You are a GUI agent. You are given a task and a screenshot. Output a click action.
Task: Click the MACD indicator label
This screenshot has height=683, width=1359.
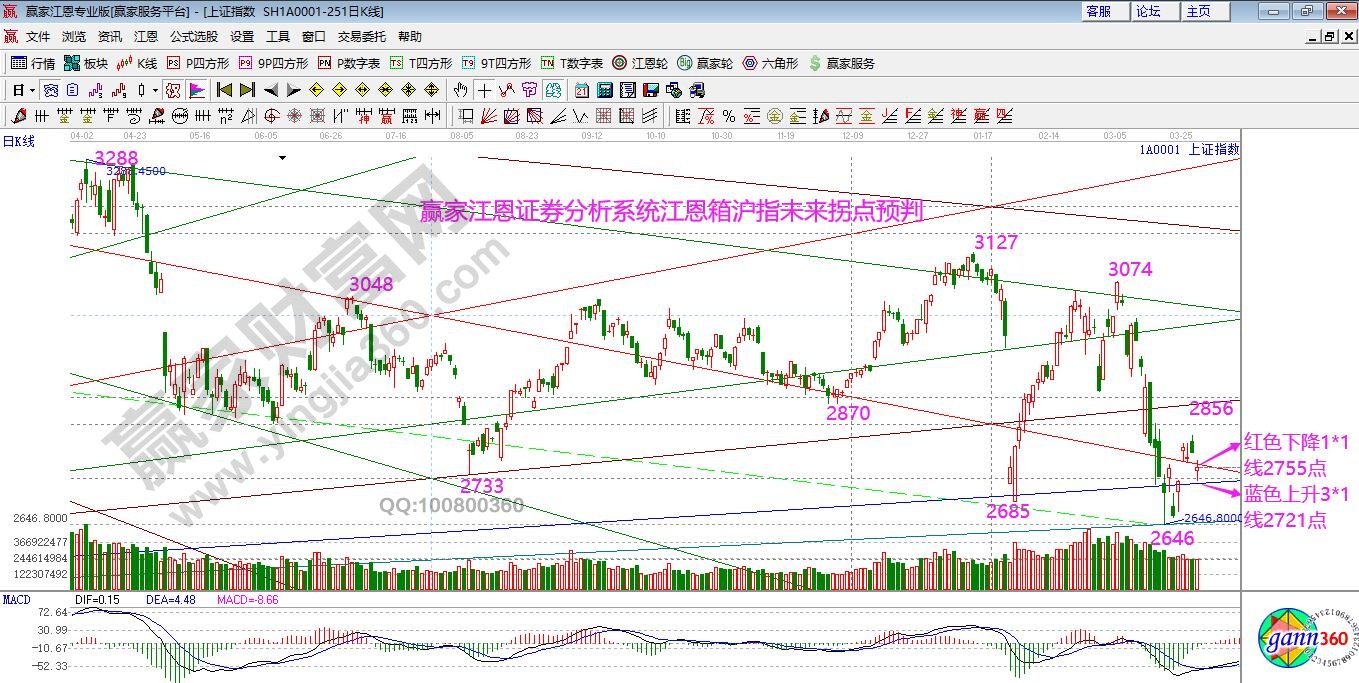coord(16,599)
